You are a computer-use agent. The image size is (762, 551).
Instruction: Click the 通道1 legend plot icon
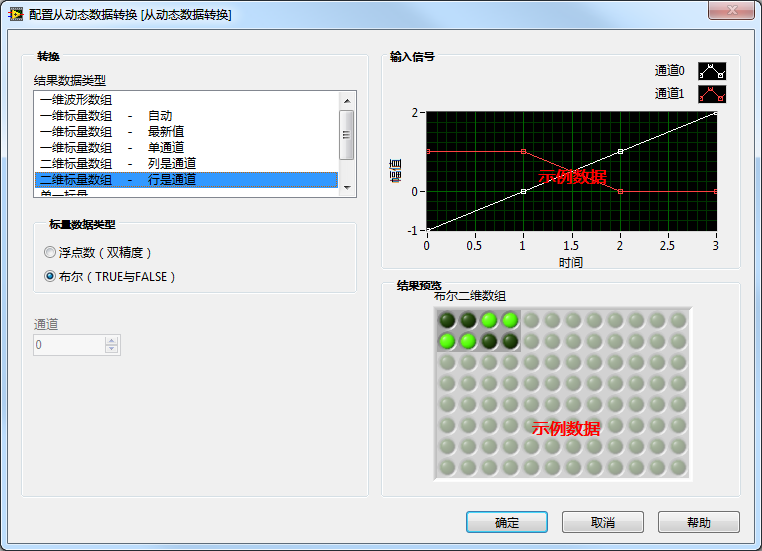pyautogui.click(x=711, y=94)
